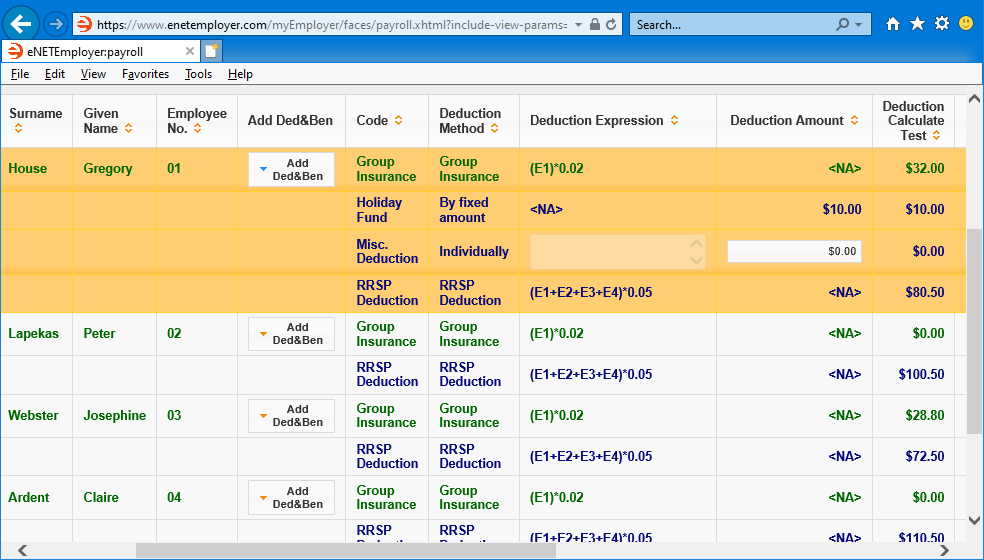Click the 'Individually' method cell
The height and width of the screenshot is (560, 984).
coord(474,251)
